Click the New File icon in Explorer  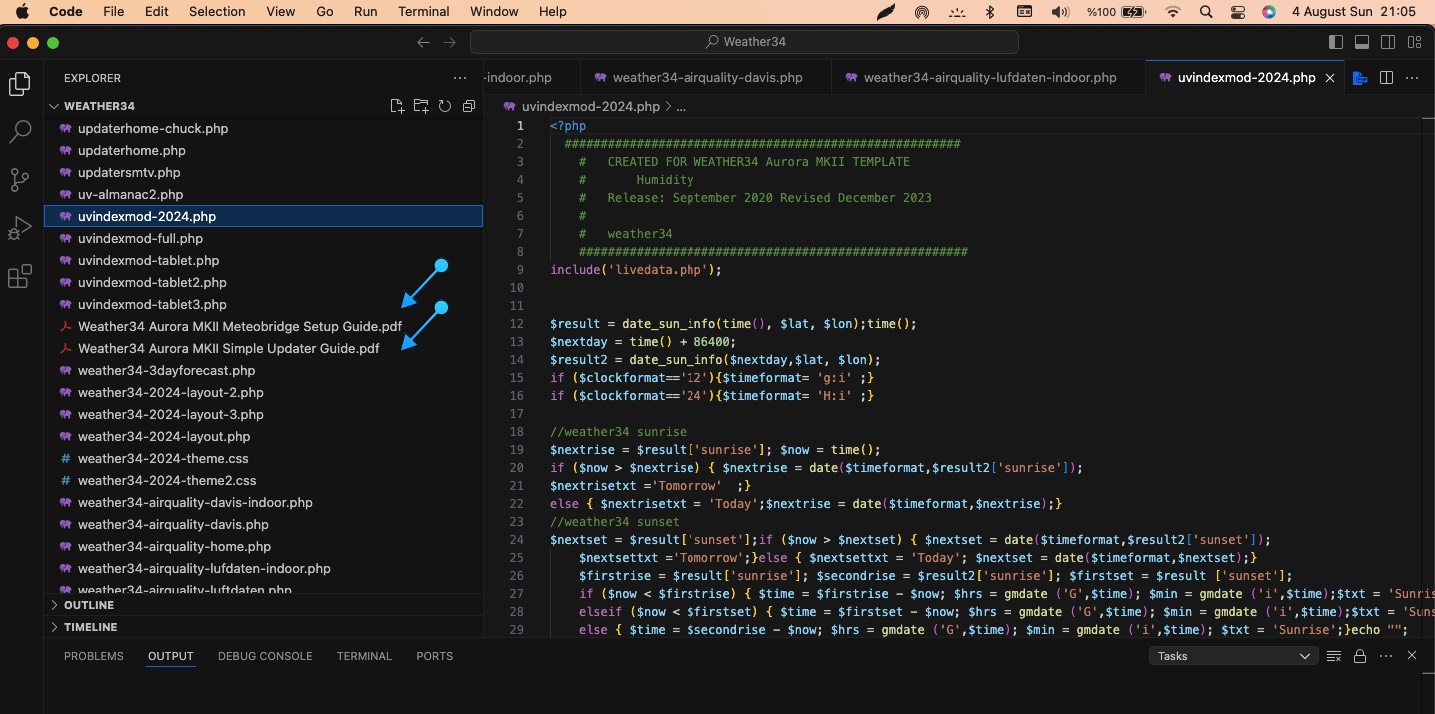[397, 106]
